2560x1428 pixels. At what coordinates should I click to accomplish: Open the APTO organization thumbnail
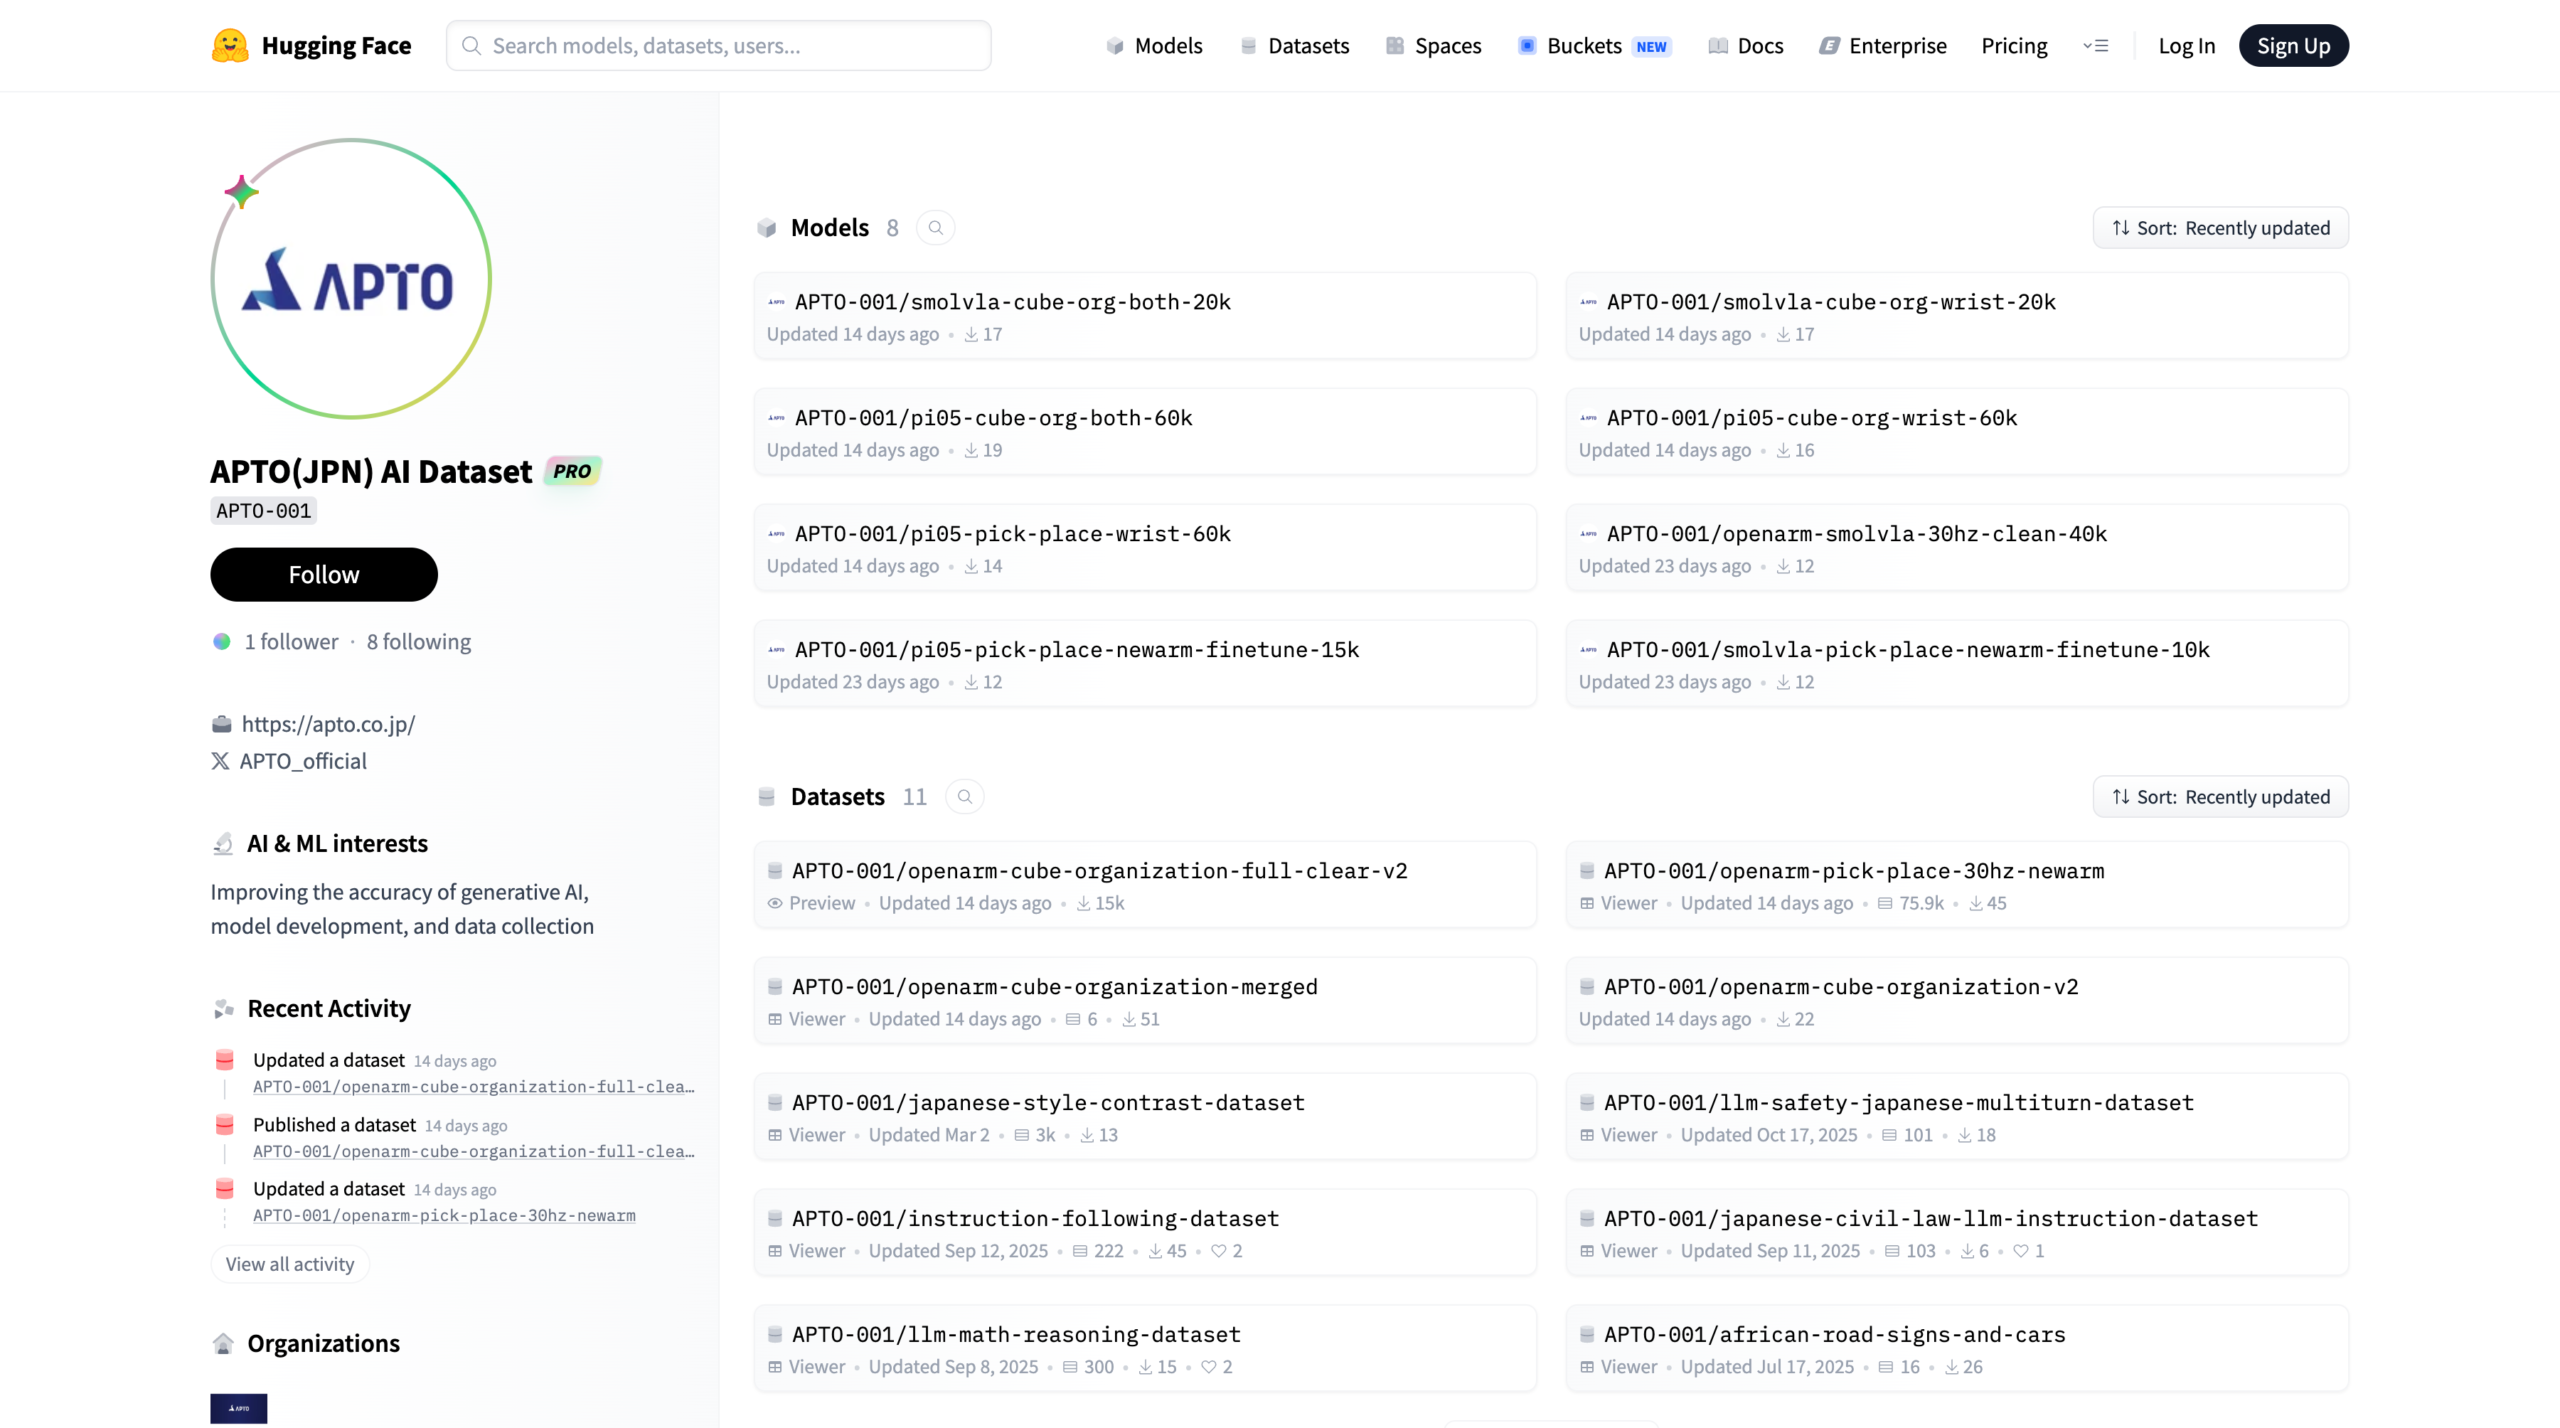click(239, 1408)
